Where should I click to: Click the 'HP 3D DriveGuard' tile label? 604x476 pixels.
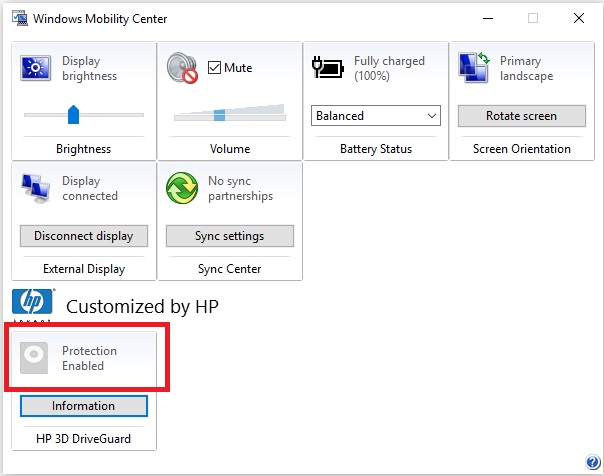pos(84,439)
